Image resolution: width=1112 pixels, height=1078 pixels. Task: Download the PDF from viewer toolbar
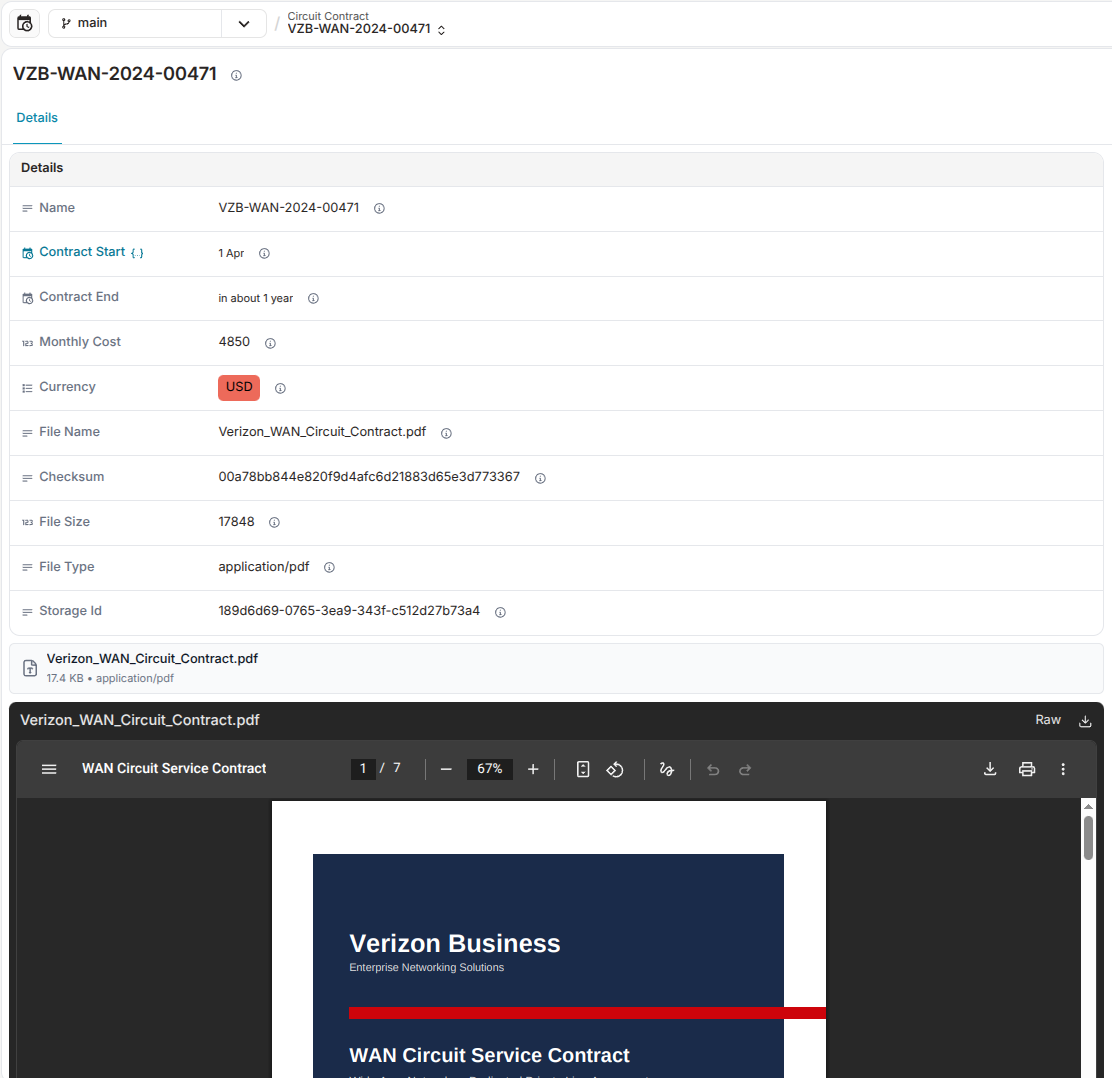pos(990,769)
